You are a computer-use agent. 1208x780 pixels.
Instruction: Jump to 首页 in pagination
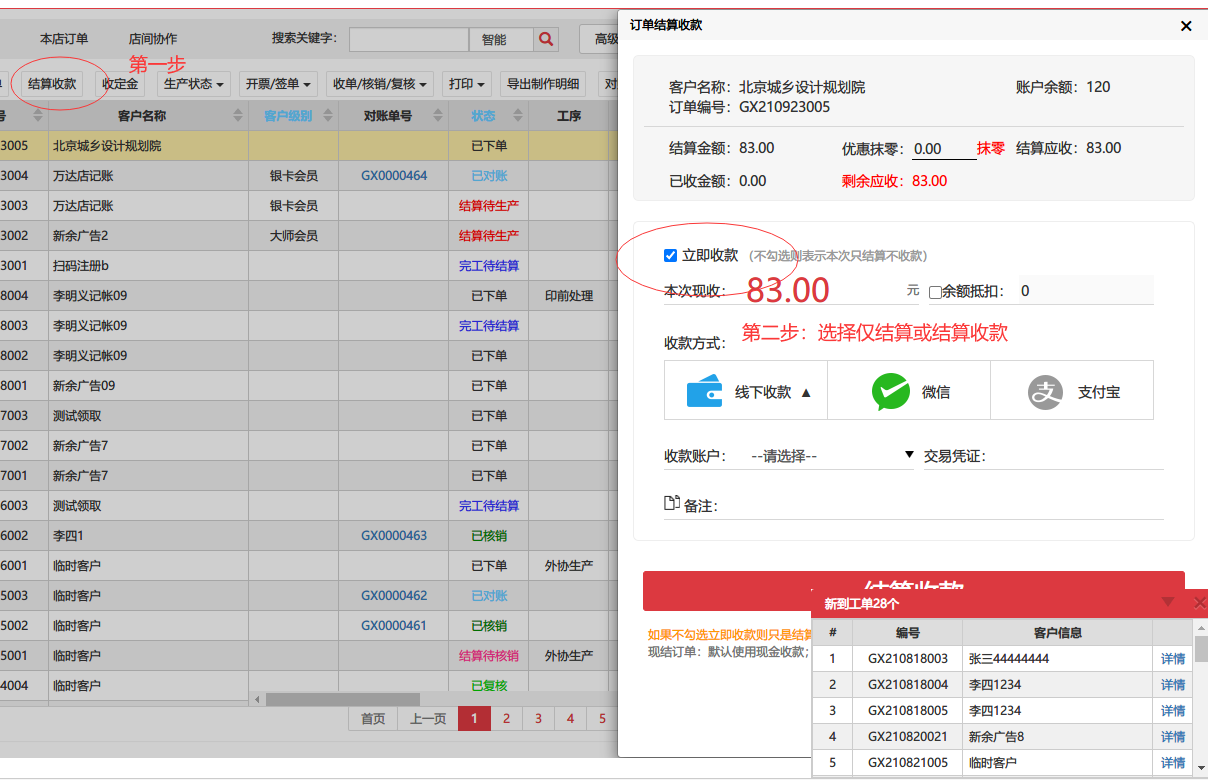click(373, 718)
